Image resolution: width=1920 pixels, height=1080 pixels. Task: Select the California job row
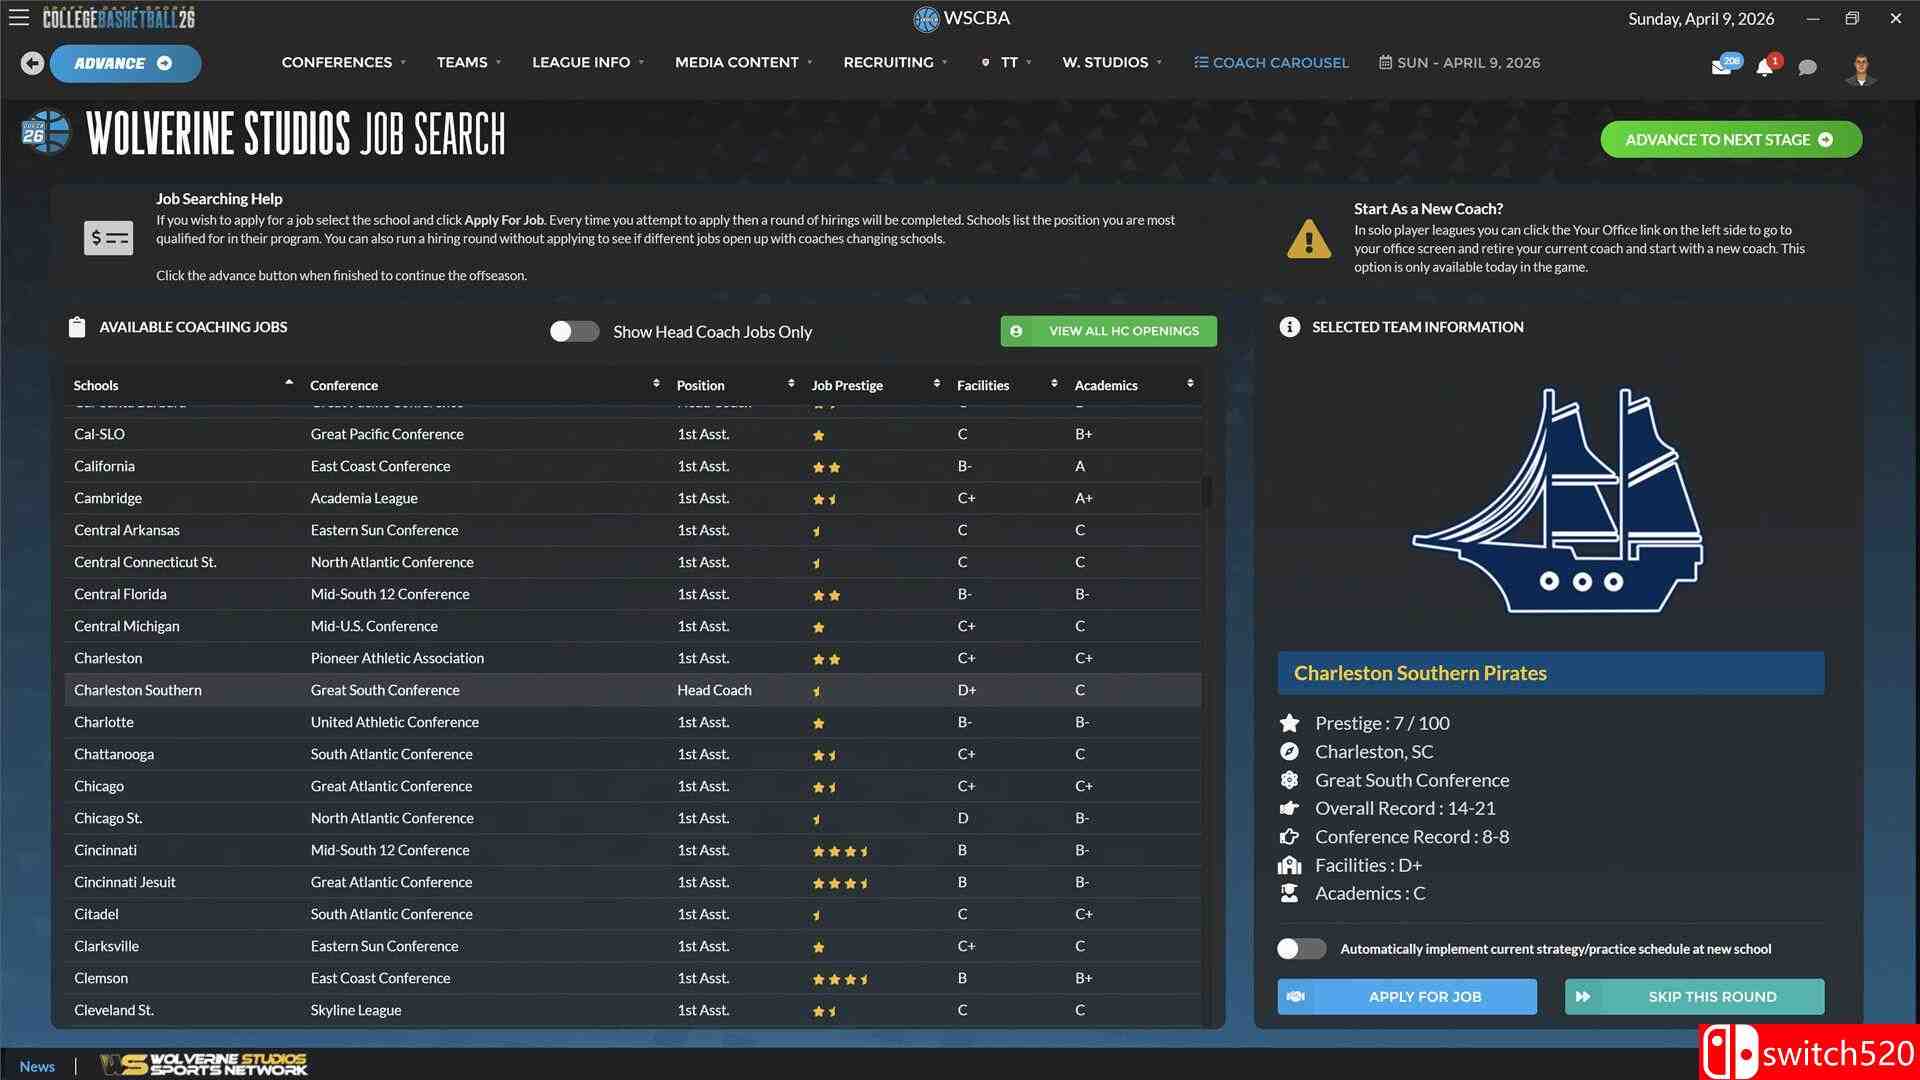tap(633, 466)
